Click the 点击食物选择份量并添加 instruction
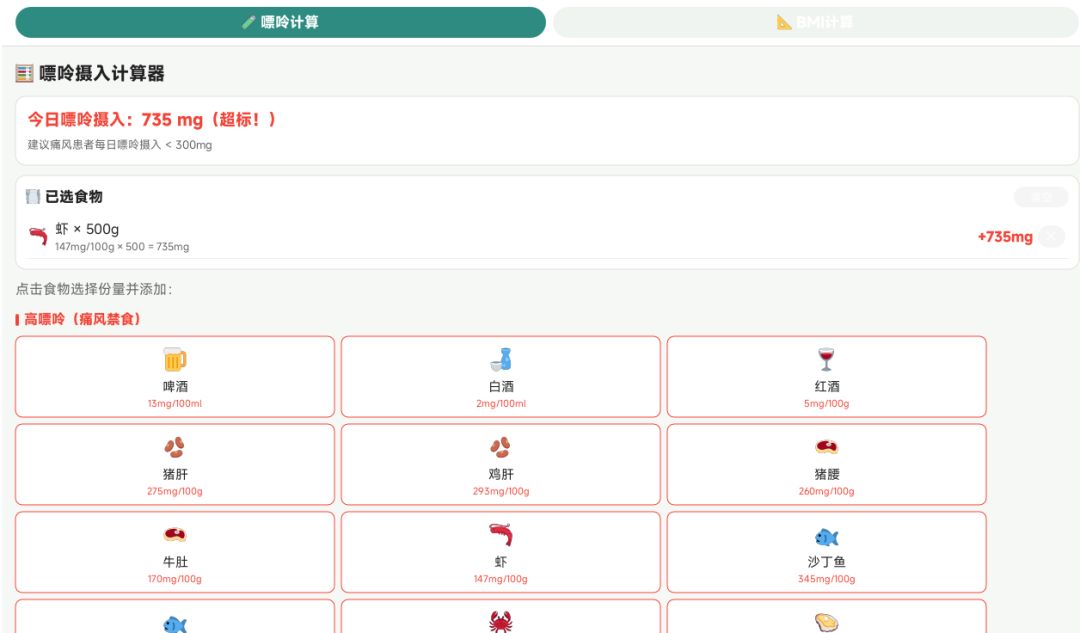Image resolution: width=1080 pixels, height=633 pixels. [x=94, y=289]
